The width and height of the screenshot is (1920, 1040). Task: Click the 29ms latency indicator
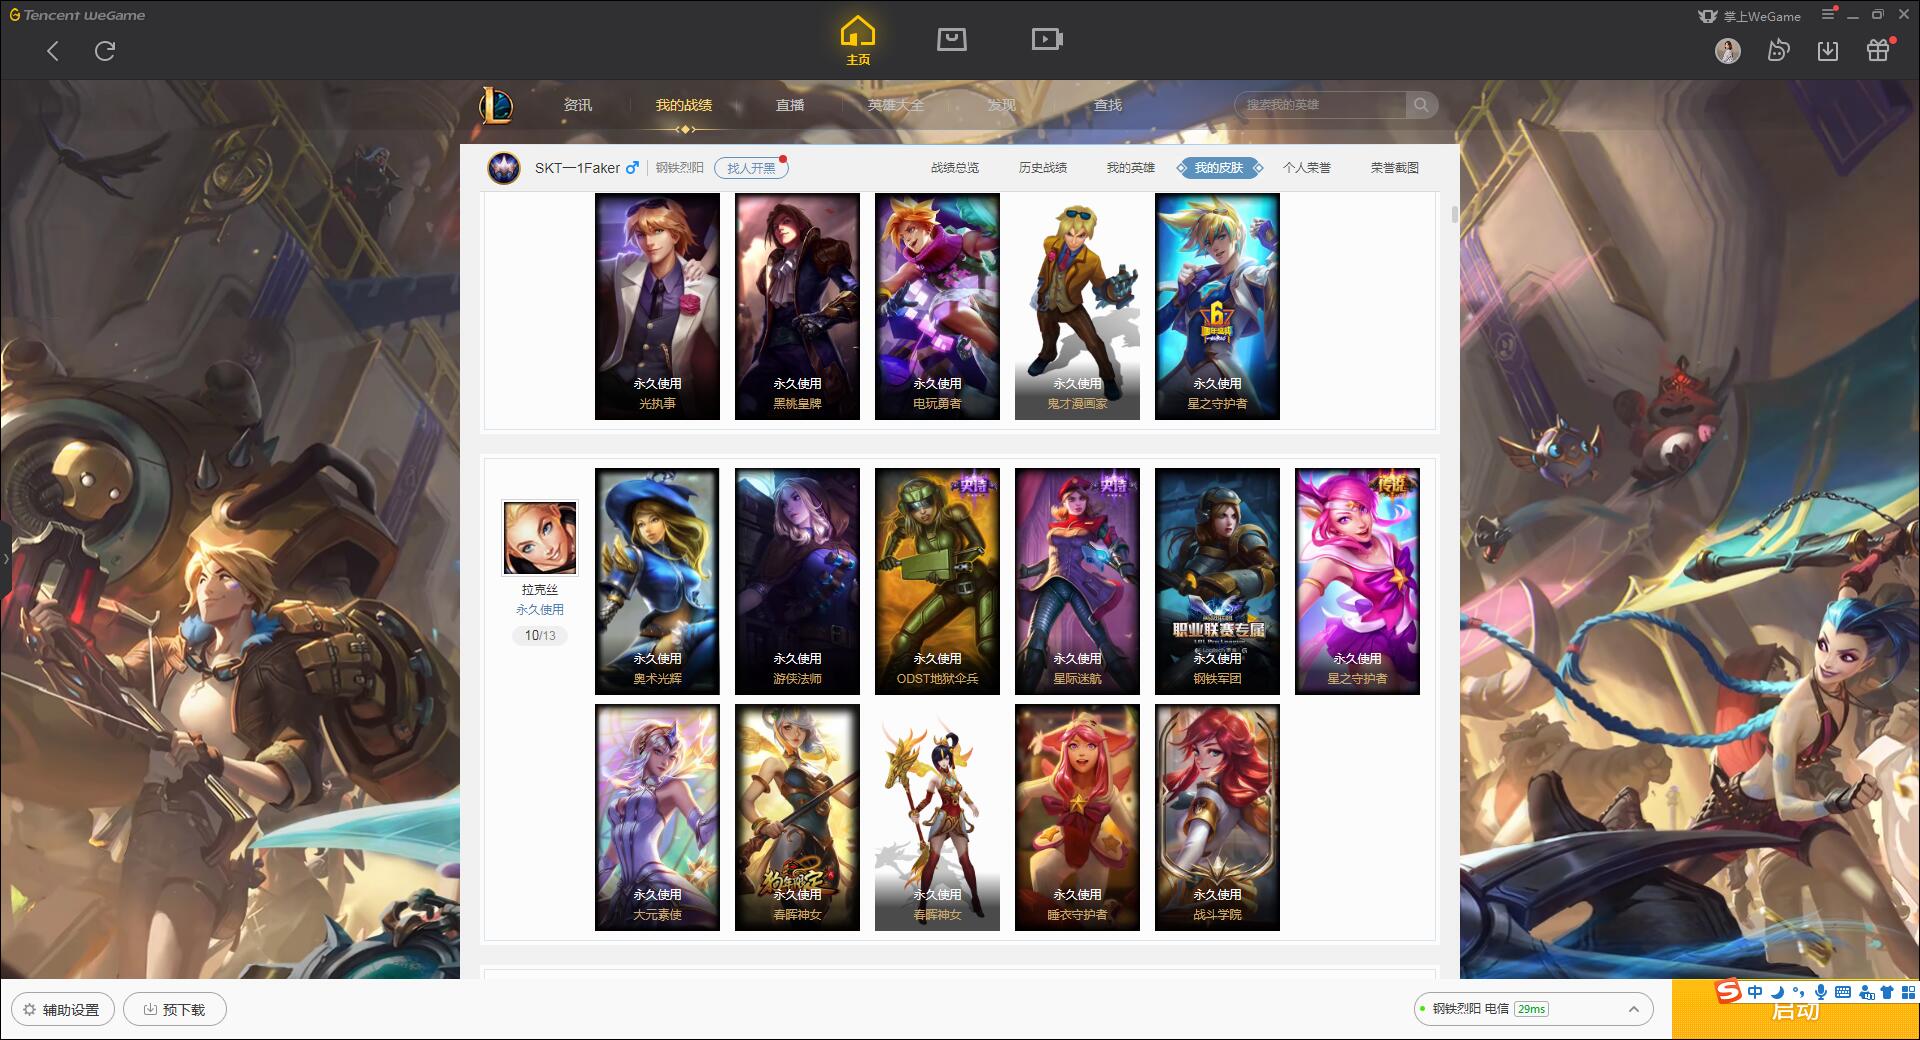pyautogui.click(x=1531, y=1009)
